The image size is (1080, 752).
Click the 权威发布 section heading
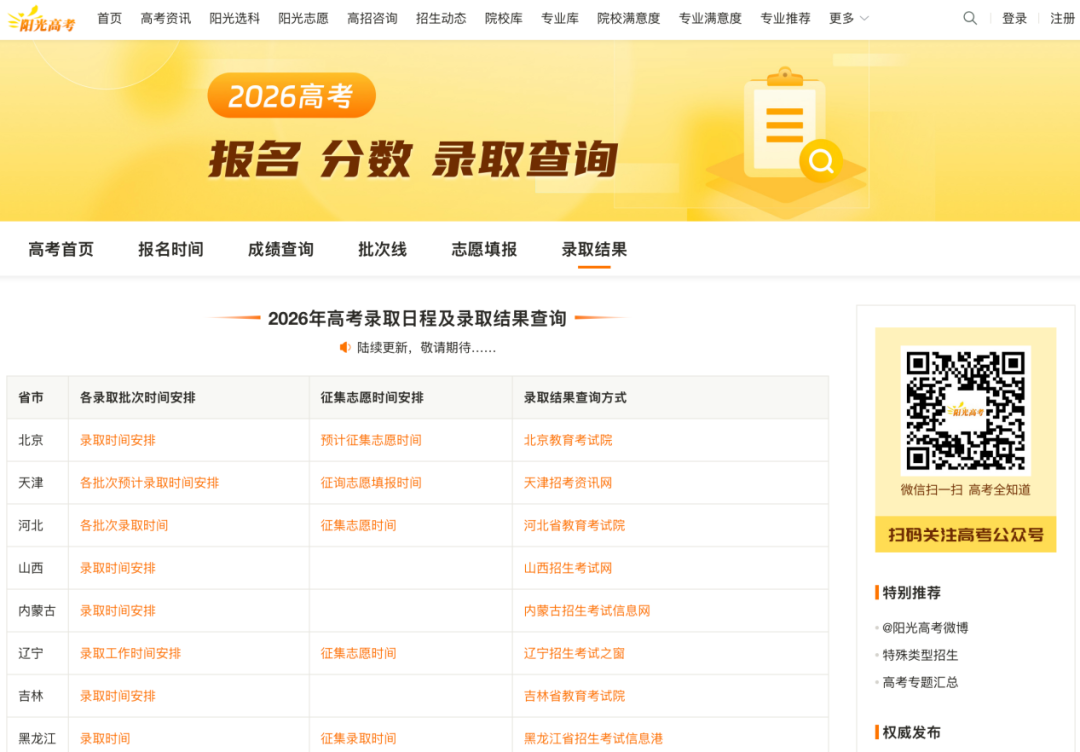click(x=911, y=733)
